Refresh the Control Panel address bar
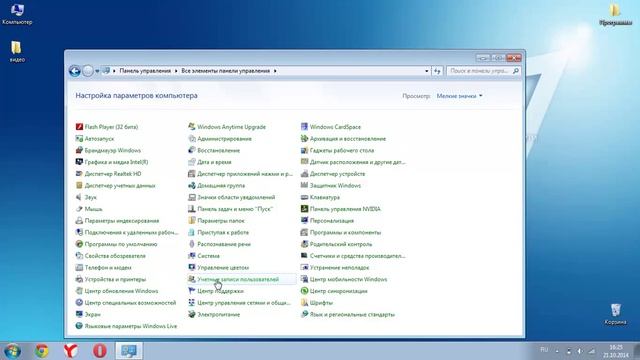The height and width of the screenshot is (360, 640). pos(437,71)
